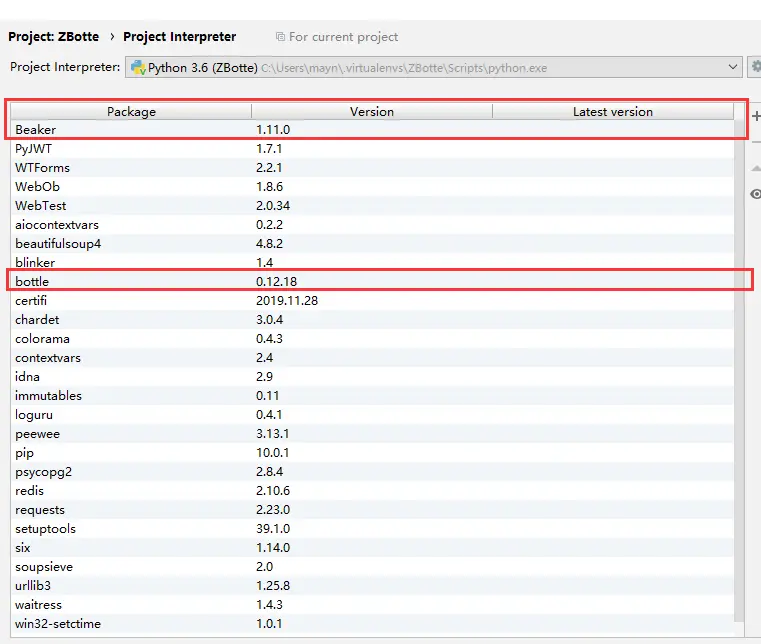
Task: Open the interpreter settings gear icon
Action: 755,66
